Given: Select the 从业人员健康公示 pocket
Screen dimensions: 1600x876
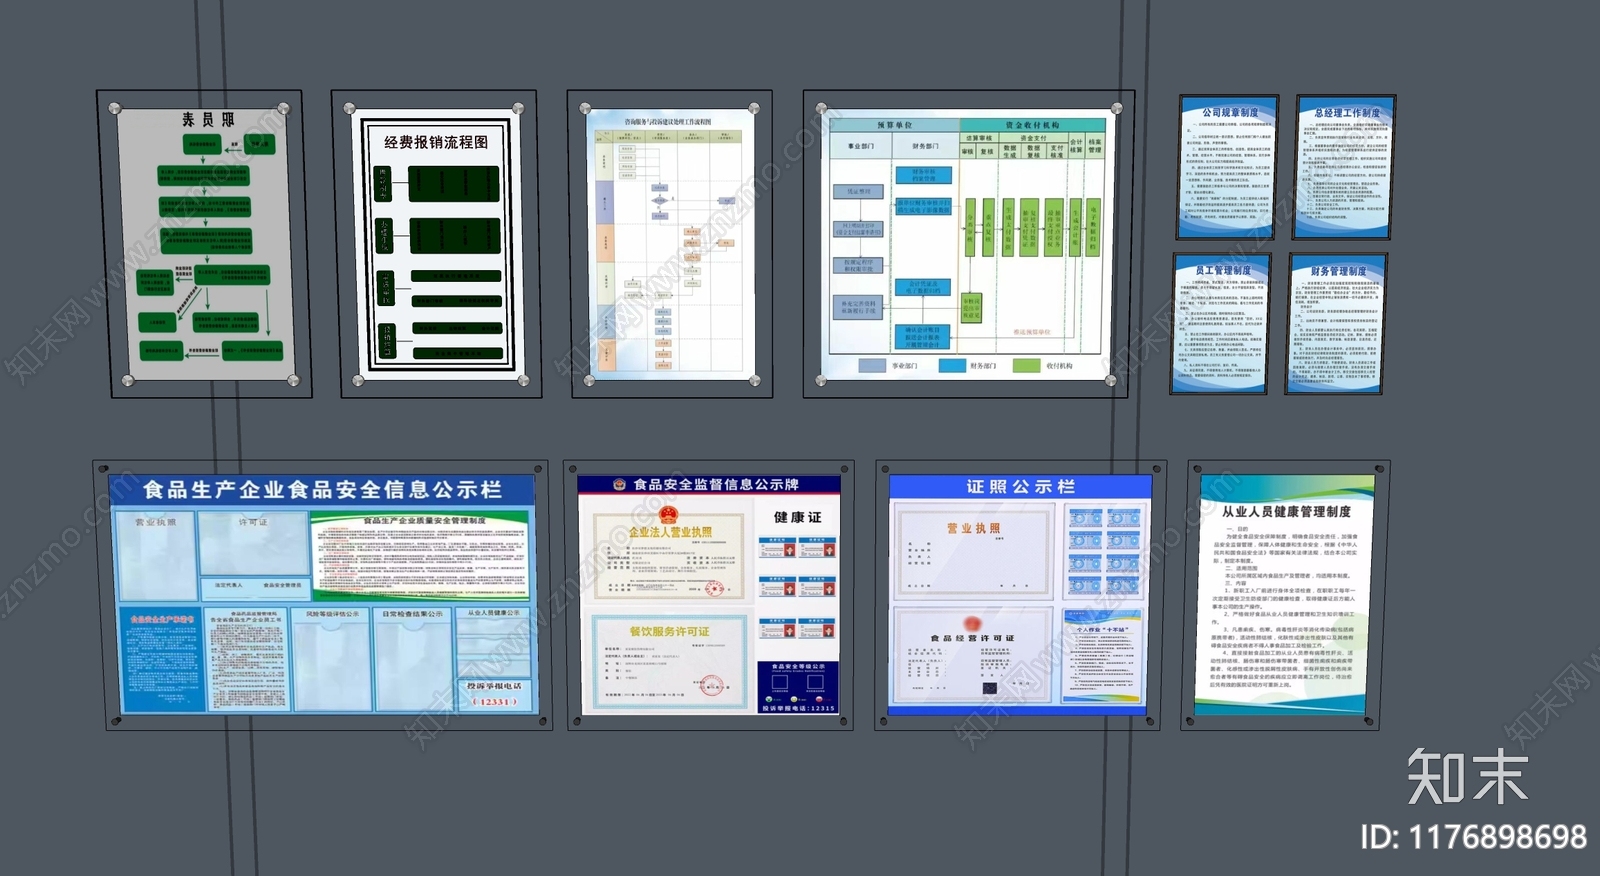Looking at the screenshot, I should point(494,640).
